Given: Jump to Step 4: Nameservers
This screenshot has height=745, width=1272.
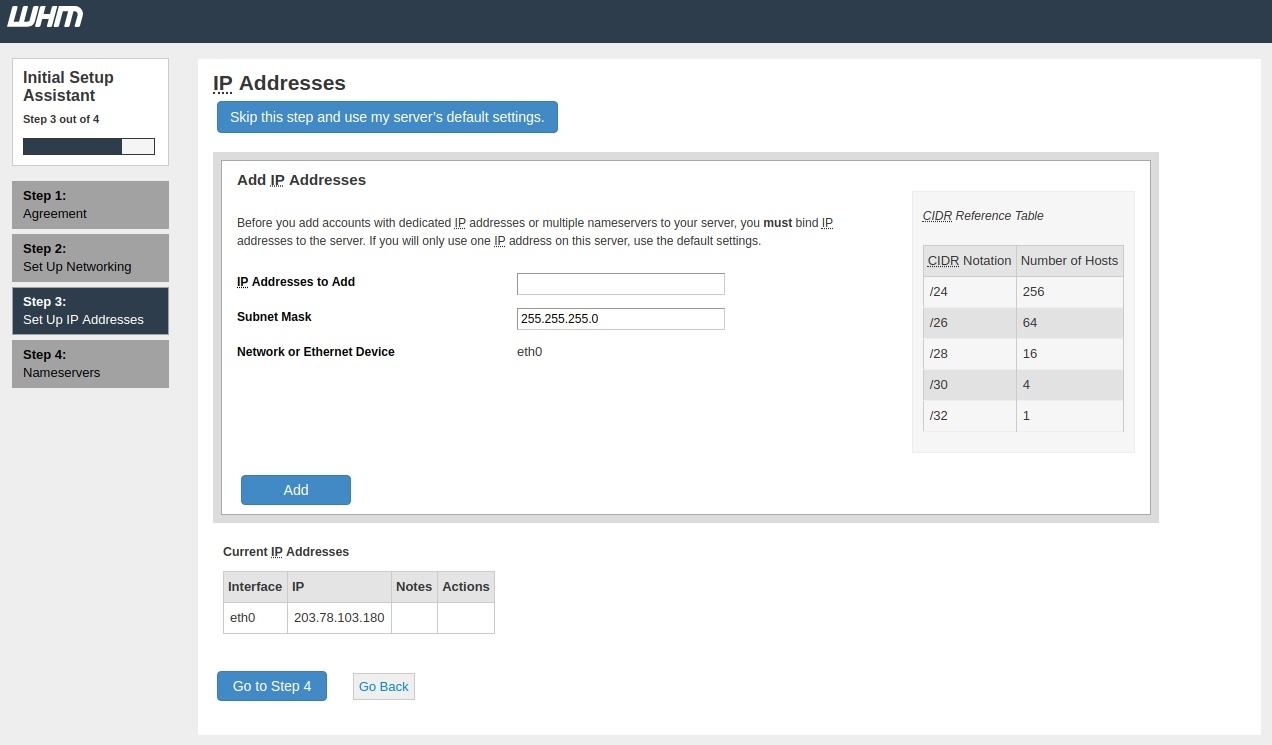Looking at the screenshot, I should 90,364.
